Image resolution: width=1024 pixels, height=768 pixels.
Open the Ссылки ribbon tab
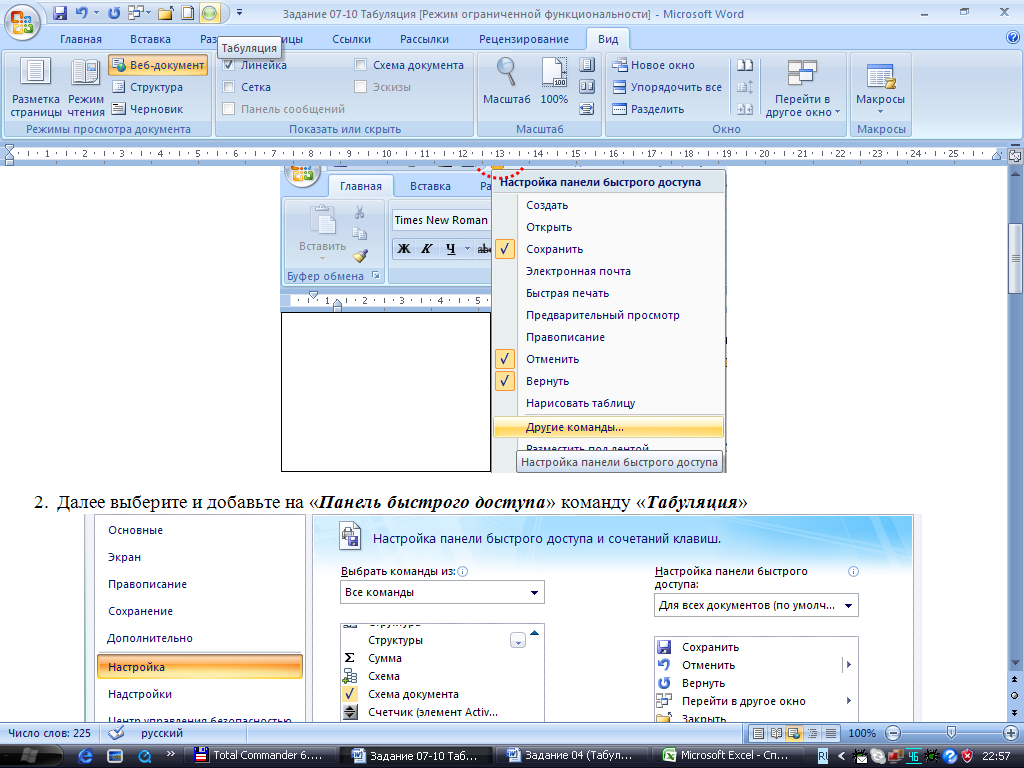coord(351,39)
